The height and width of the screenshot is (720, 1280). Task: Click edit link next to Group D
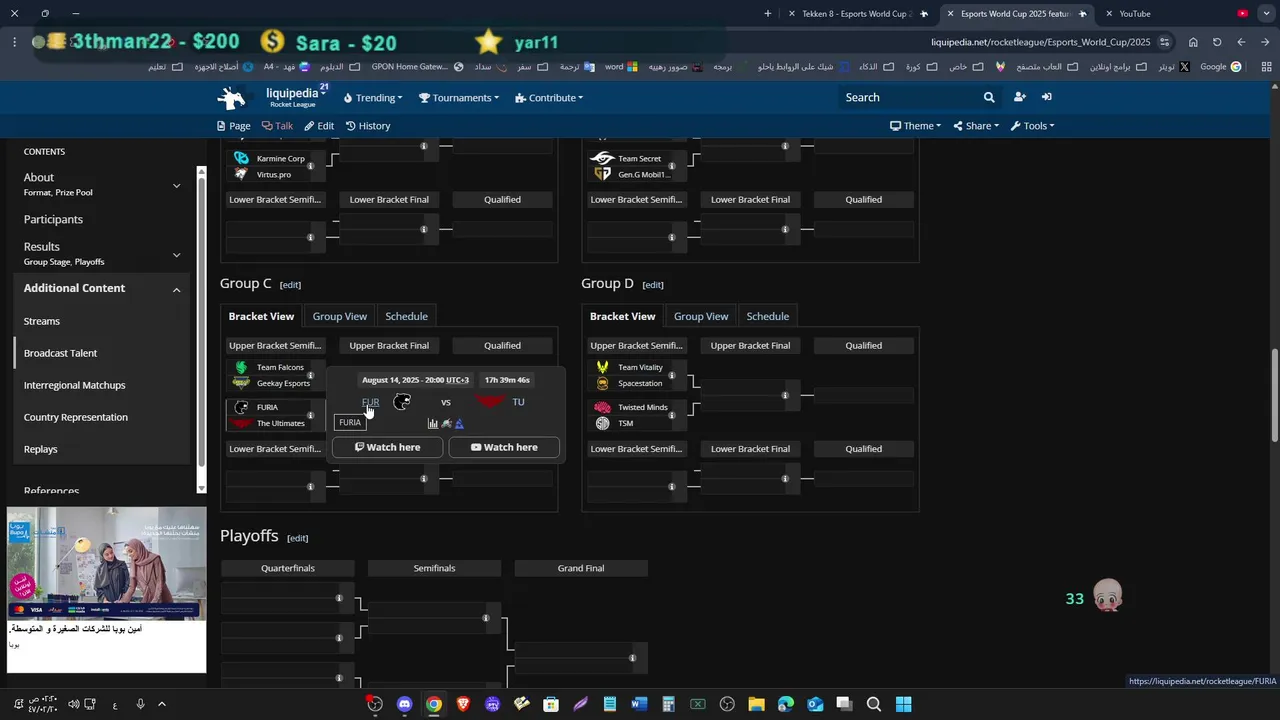click(x=652, y=285)
